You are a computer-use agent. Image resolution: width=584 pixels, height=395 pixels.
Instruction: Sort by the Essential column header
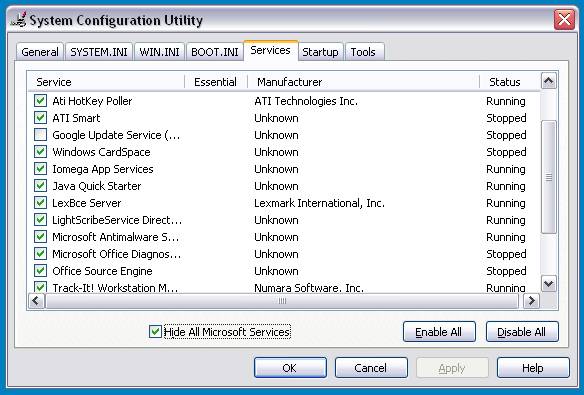click(216, 82)
